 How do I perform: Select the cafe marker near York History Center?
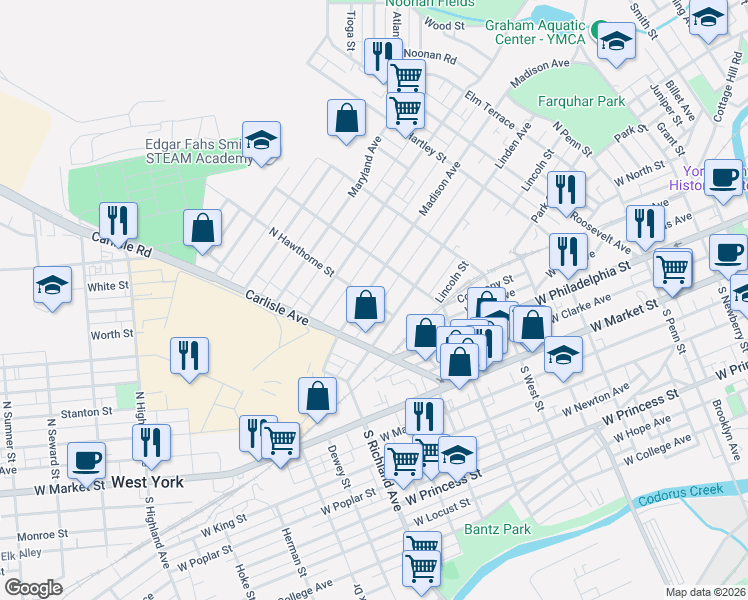tap(723, 178)
